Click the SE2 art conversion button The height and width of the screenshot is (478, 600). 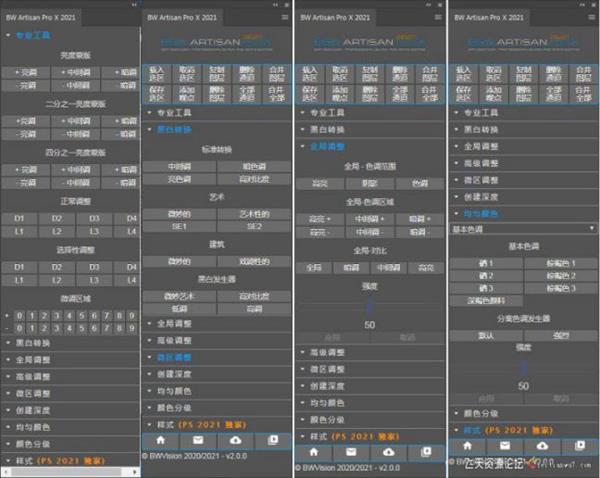(x=254, y=227)
